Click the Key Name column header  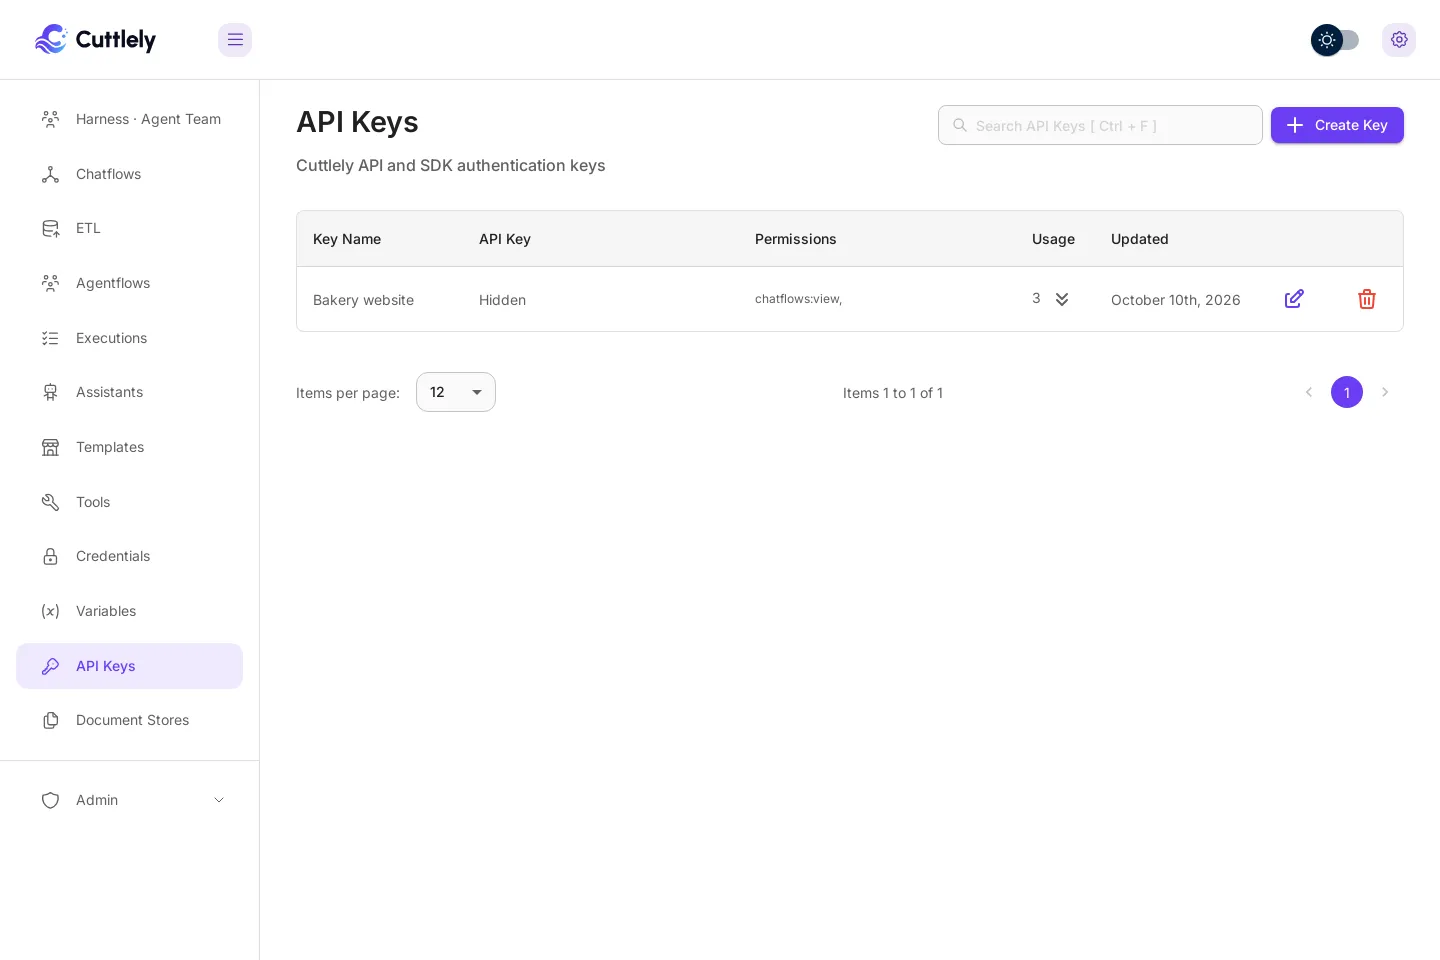[x=347, y=239]
